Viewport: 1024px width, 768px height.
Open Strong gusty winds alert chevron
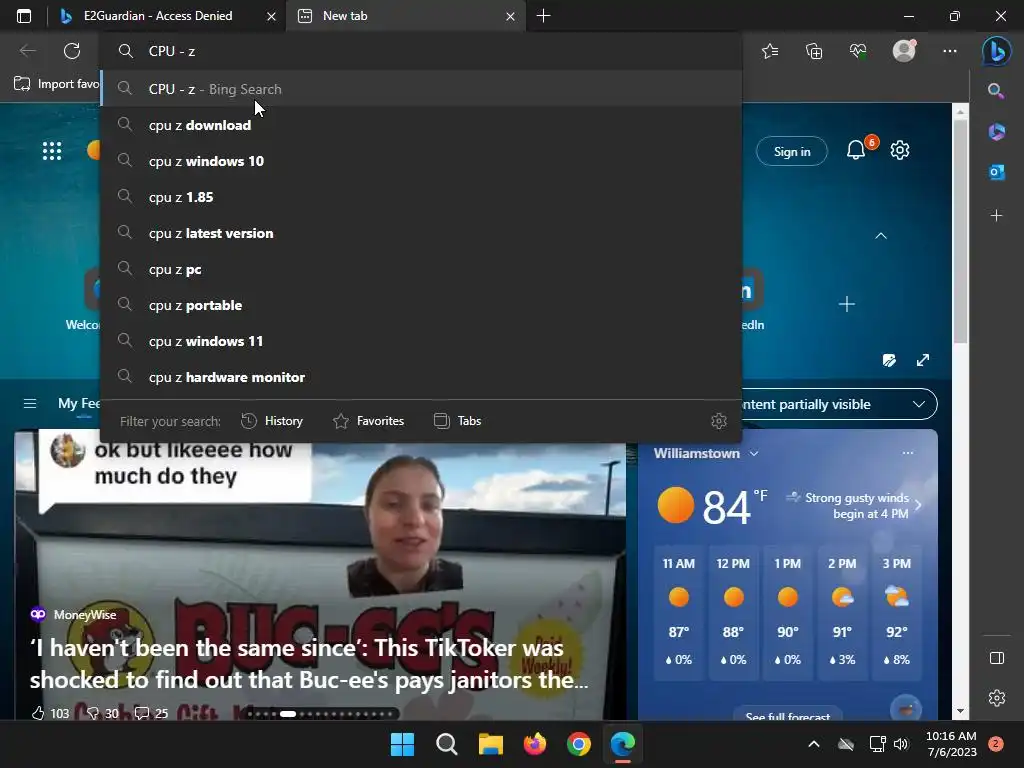point(918,505)
